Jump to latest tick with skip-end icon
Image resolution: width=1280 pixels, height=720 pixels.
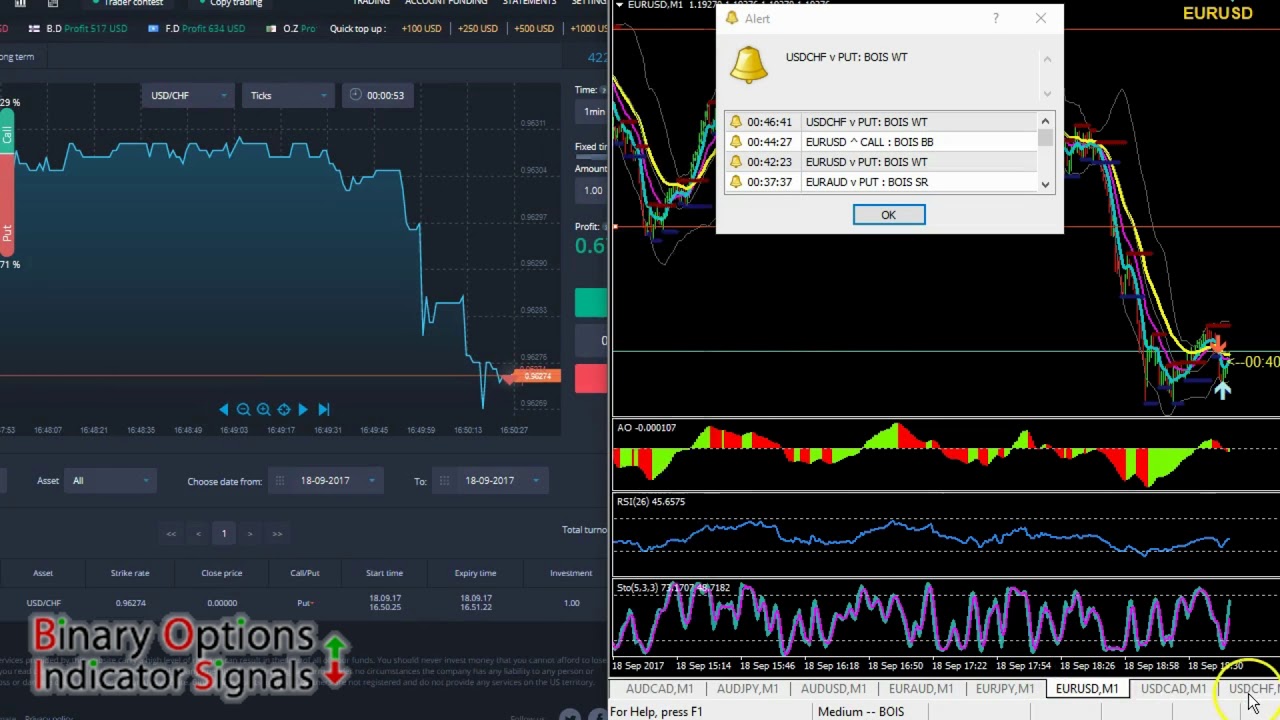pyautogui.click(x=323, y=409)
